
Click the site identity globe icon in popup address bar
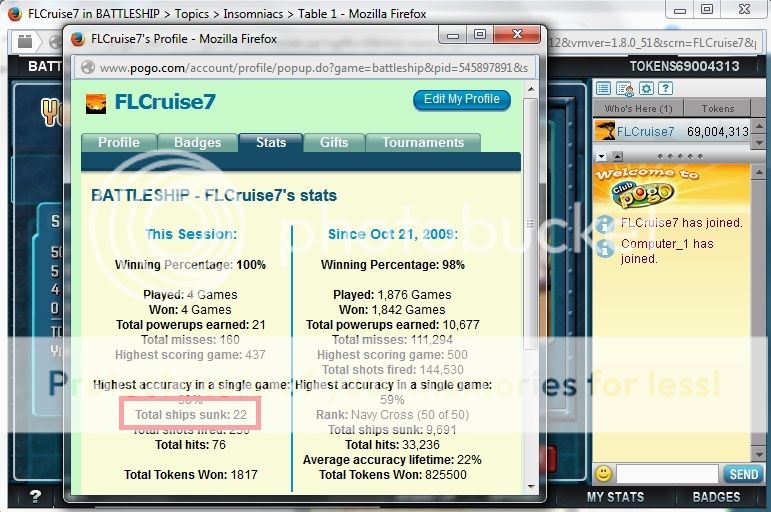88,67
